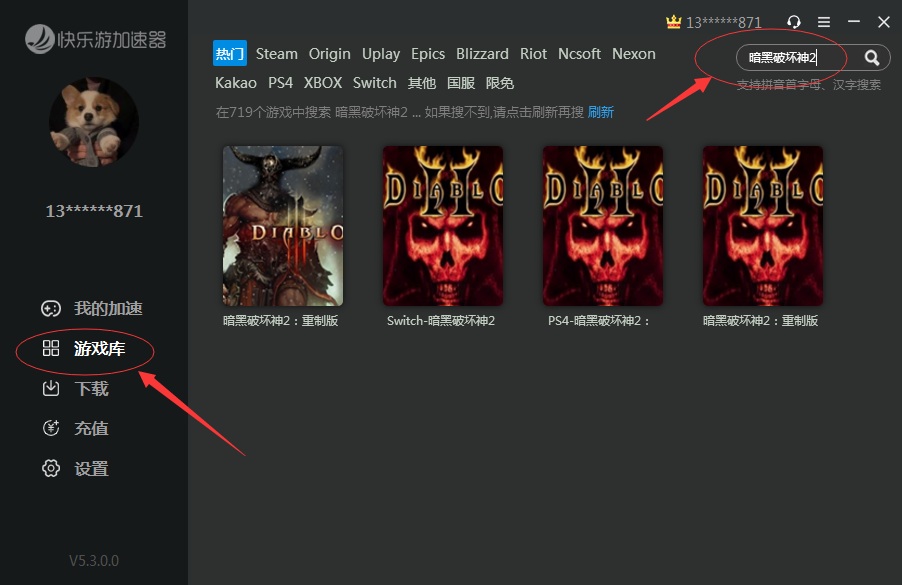Click the 刷新 refresh link
Image resolution: width=902 pixels, height=585 pixels.
pyautogui.click(x=601, y=112)
